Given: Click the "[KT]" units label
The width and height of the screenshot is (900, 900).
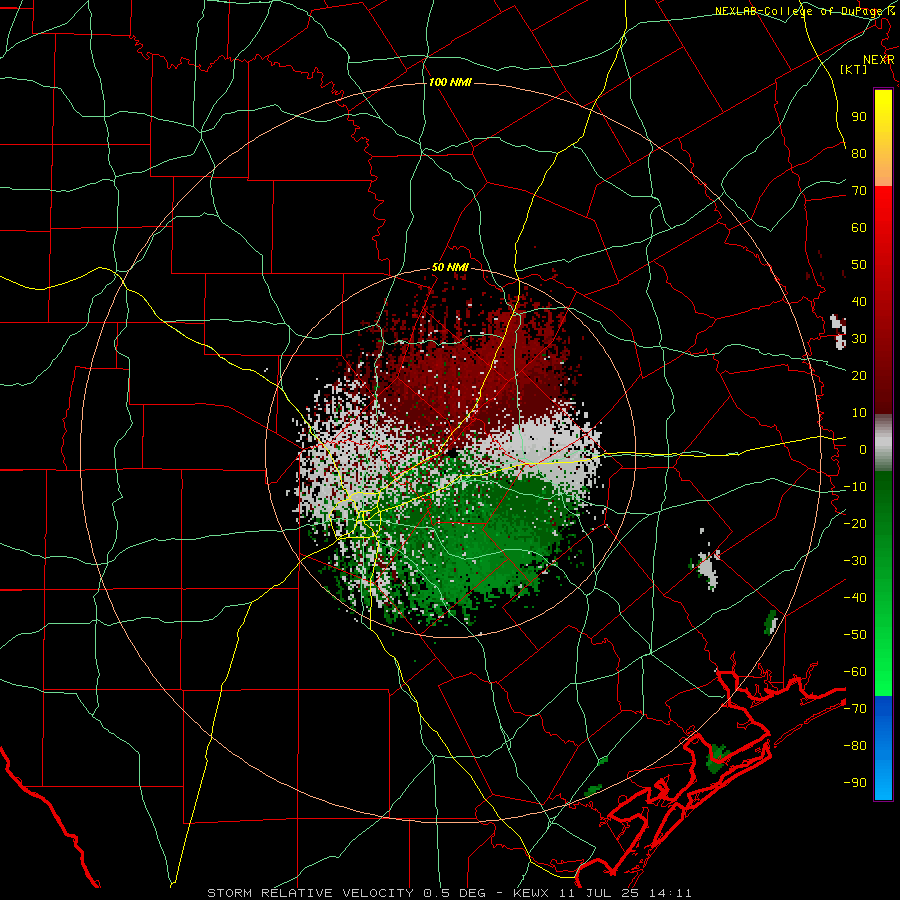Looking at the screenshot, I should coord(854,69).
